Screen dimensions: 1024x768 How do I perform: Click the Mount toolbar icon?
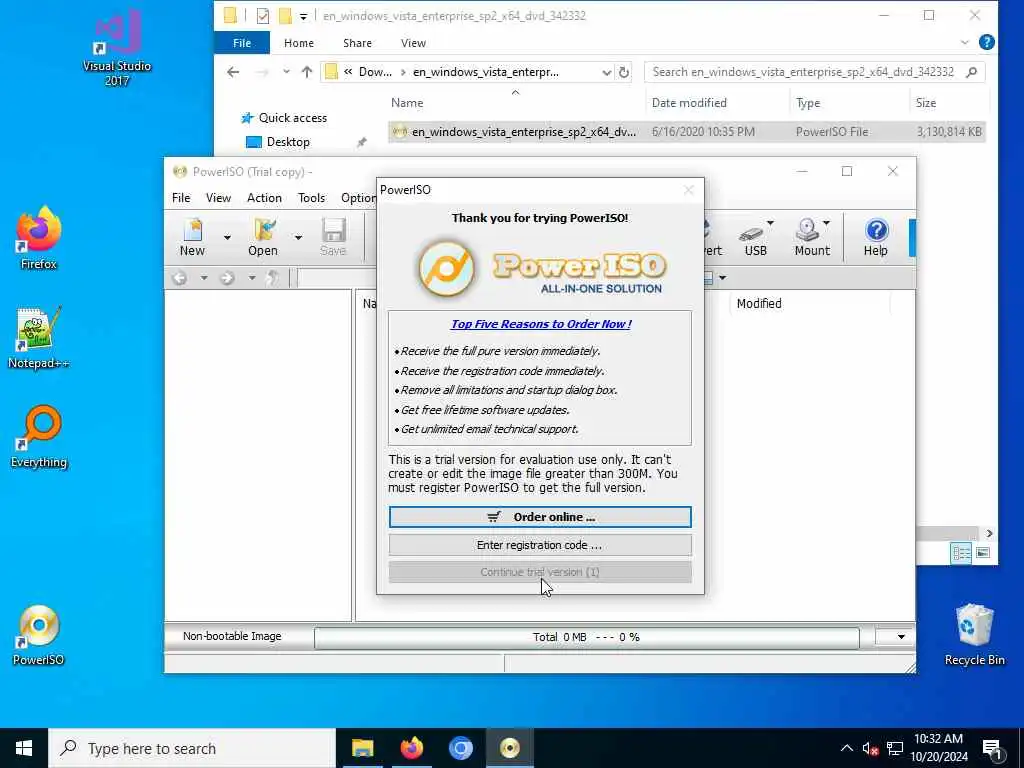pos(810,238)
